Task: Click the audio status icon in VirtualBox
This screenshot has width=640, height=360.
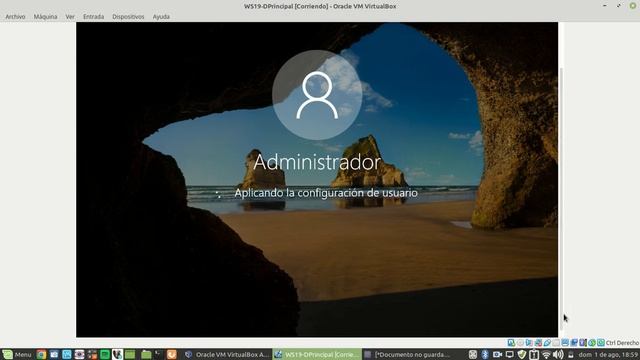Action: pyautogui.click(x=529, y=342)
